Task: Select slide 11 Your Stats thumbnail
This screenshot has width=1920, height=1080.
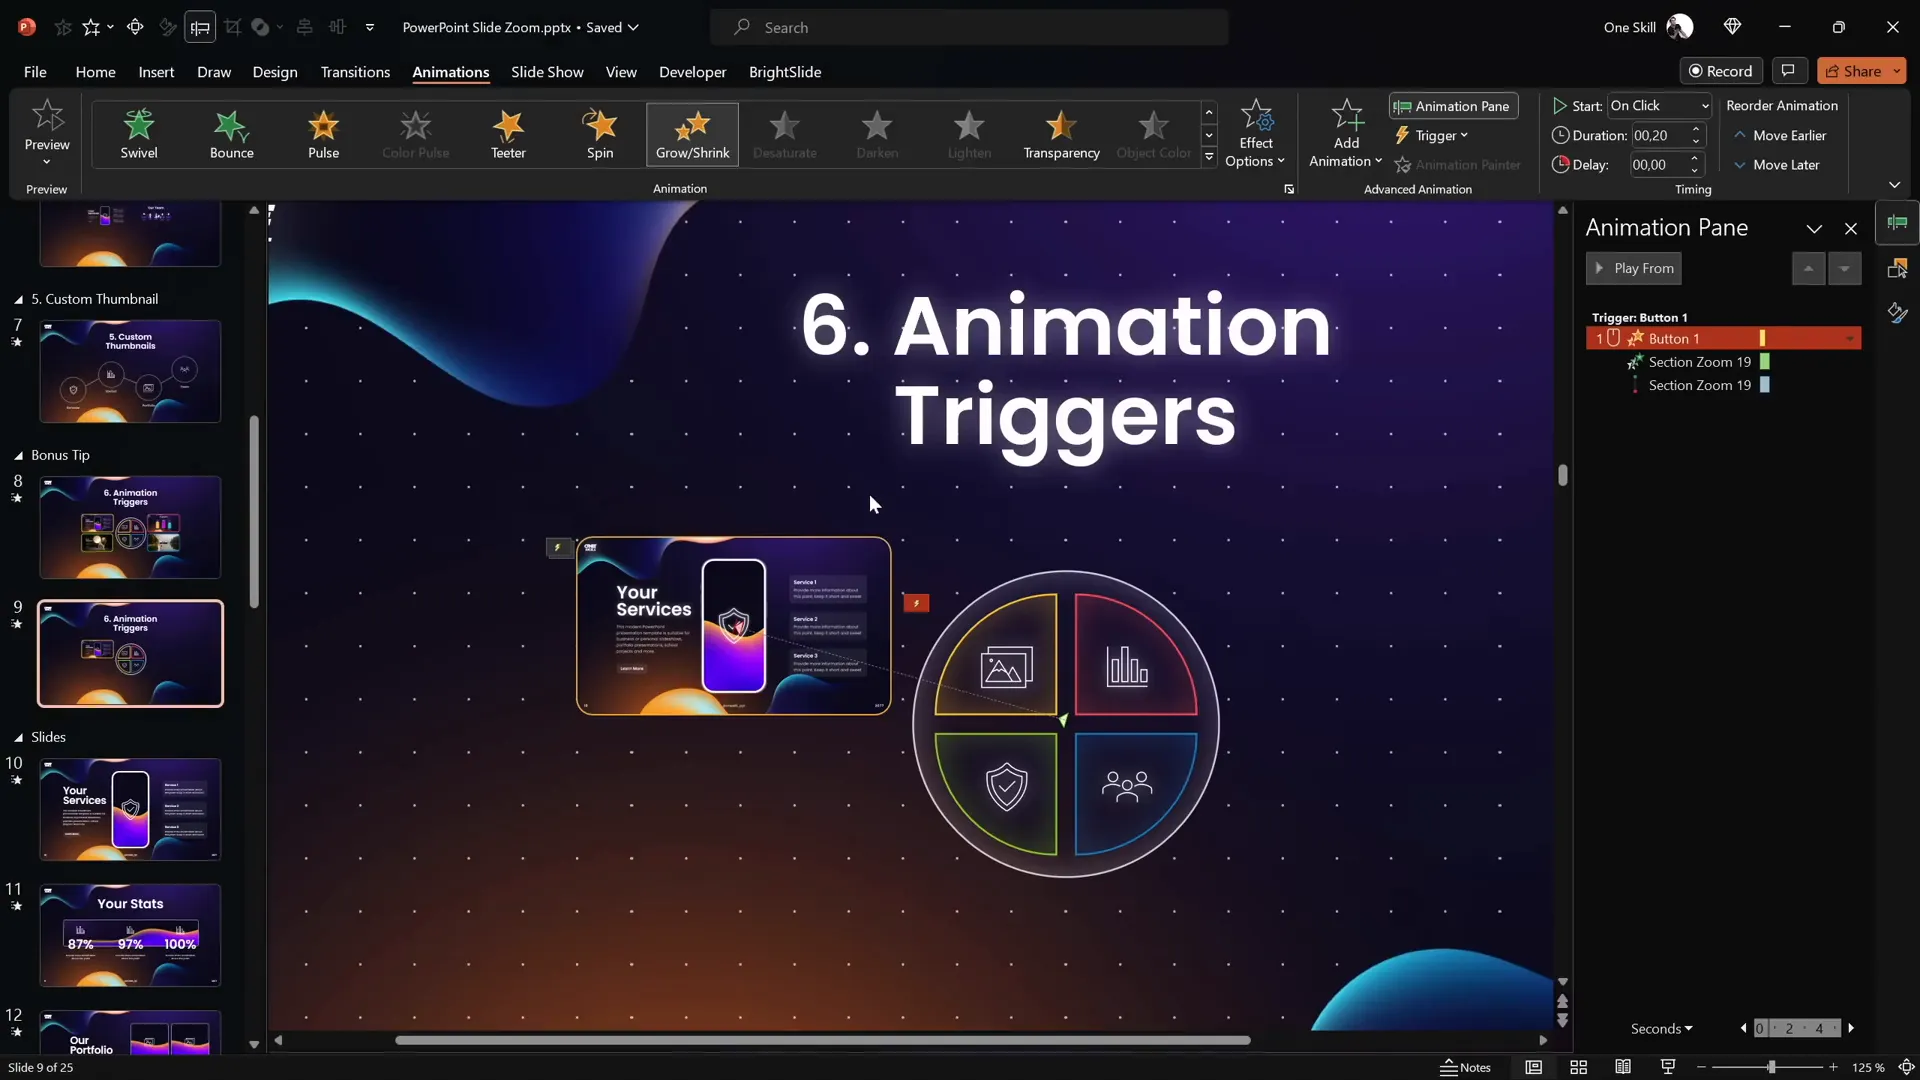Action: (x=130, y=935)
